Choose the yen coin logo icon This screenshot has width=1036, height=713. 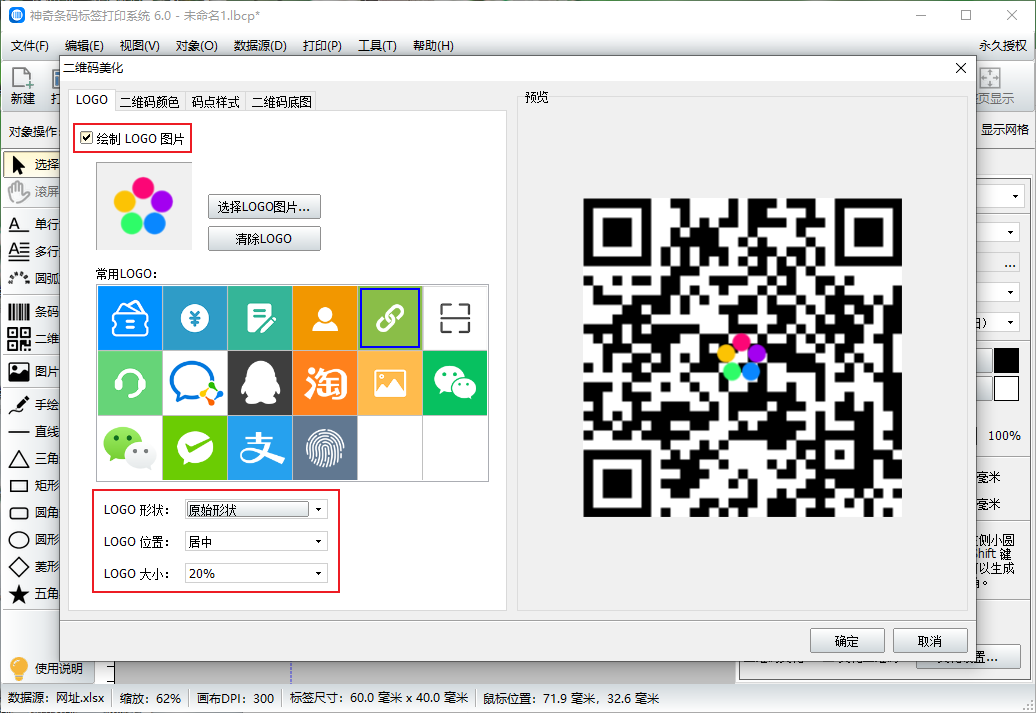(x=195, y=318)
